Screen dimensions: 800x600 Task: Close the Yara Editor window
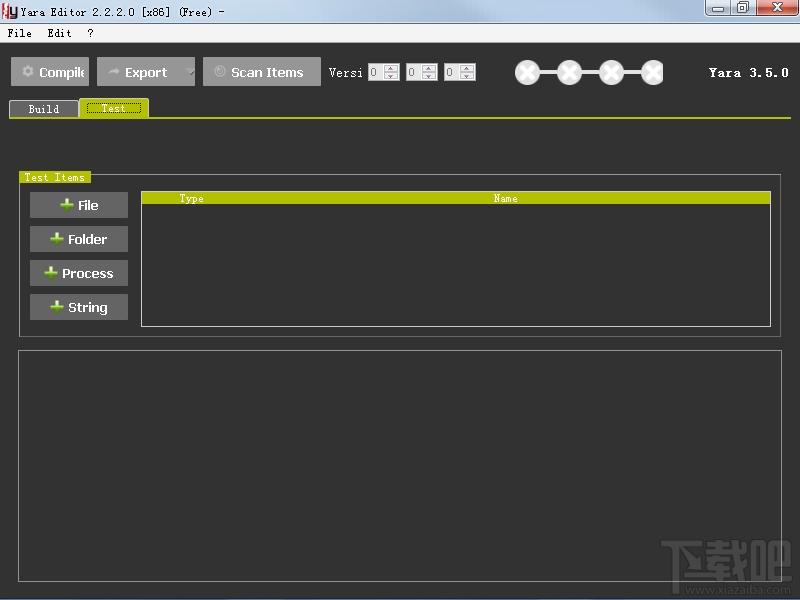coord(777,8)
